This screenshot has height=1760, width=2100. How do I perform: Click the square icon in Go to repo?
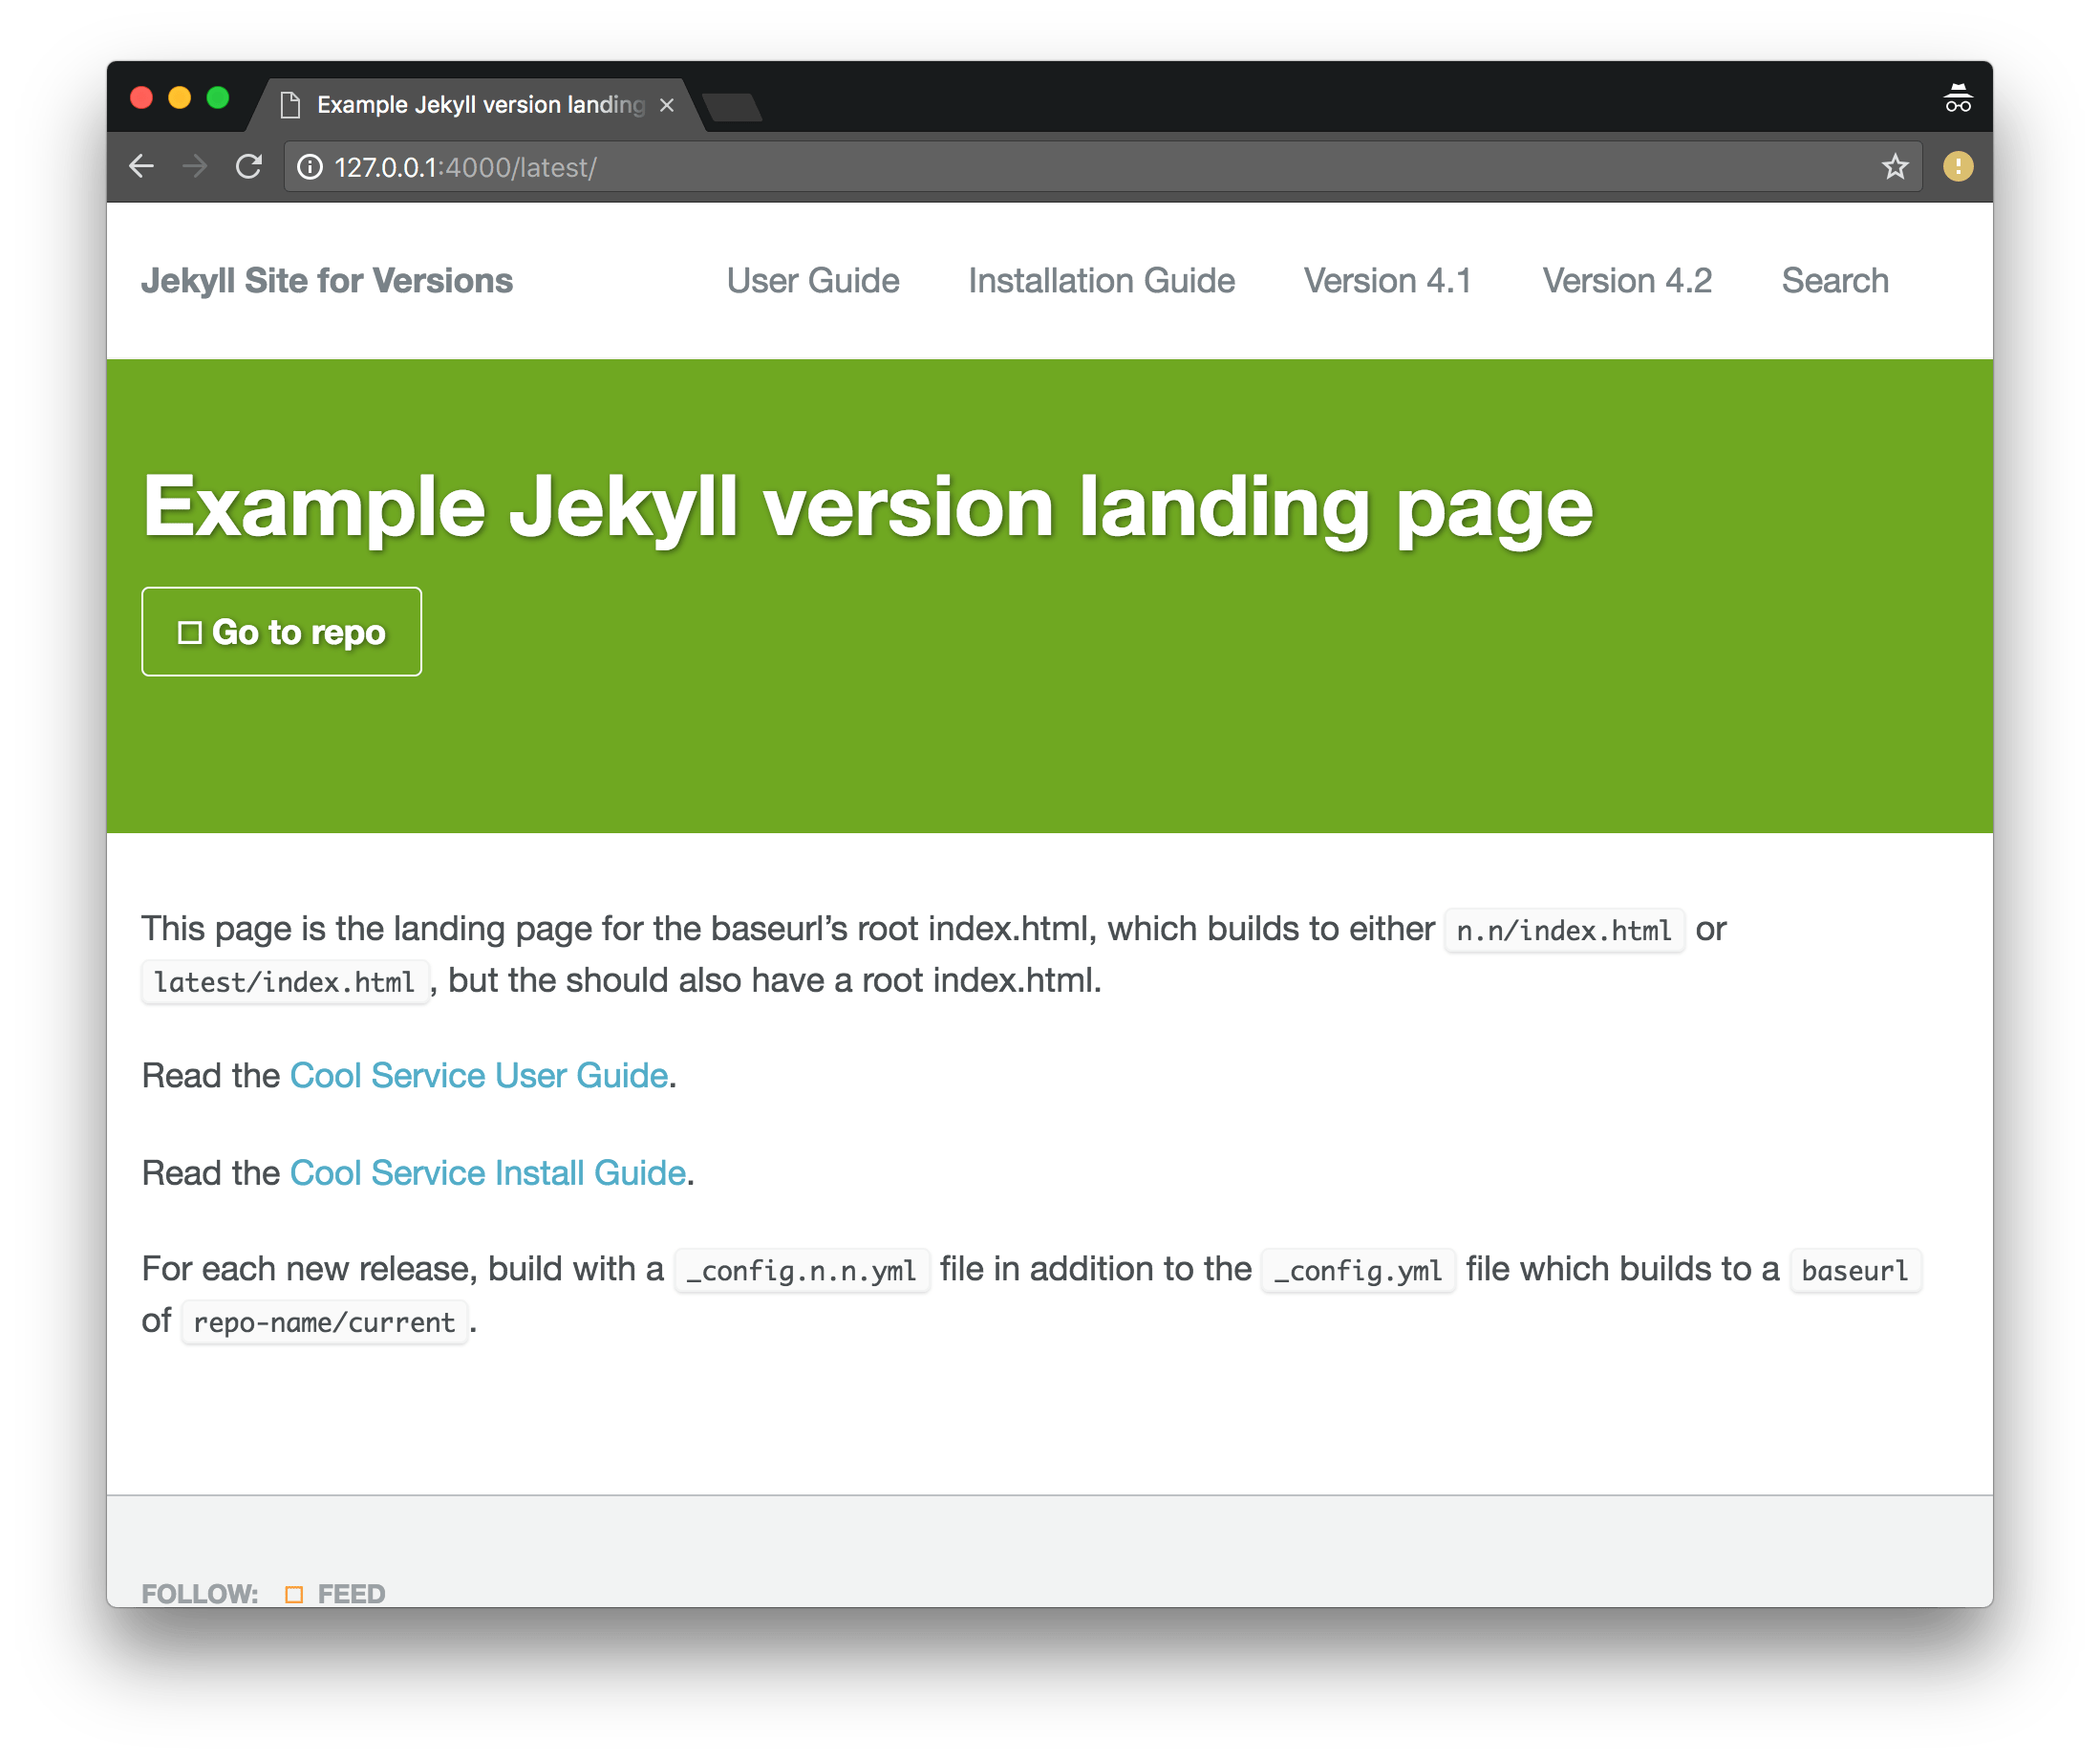point(190,633)
